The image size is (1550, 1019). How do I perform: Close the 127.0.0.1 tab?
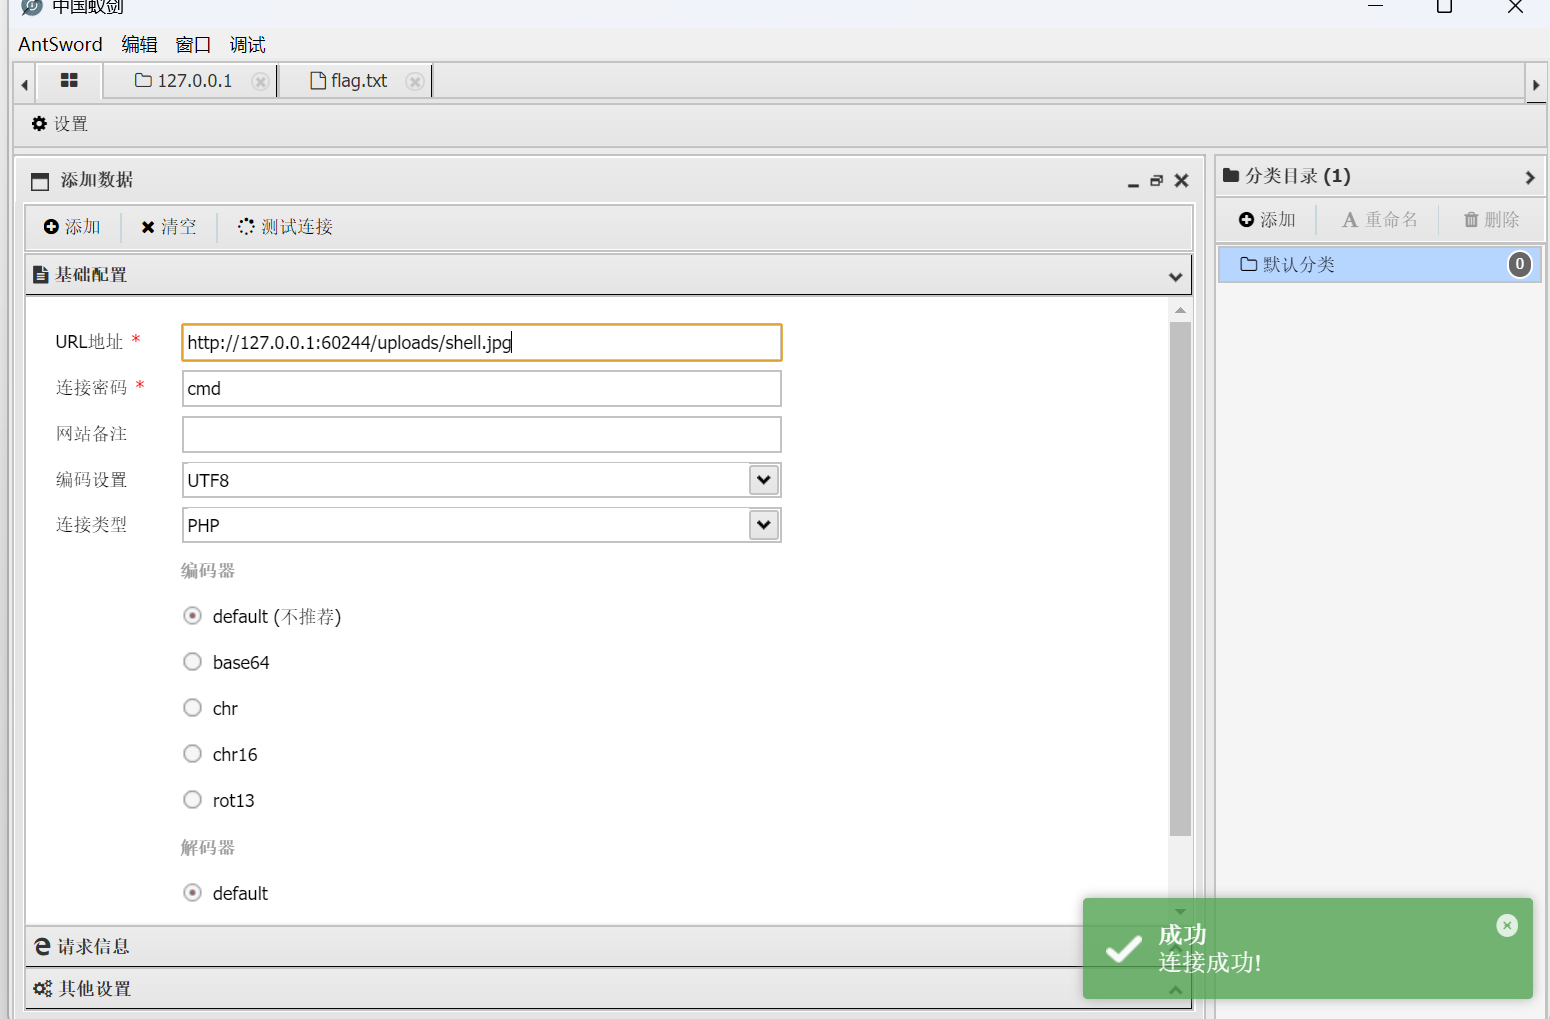[x=260, y=82]
